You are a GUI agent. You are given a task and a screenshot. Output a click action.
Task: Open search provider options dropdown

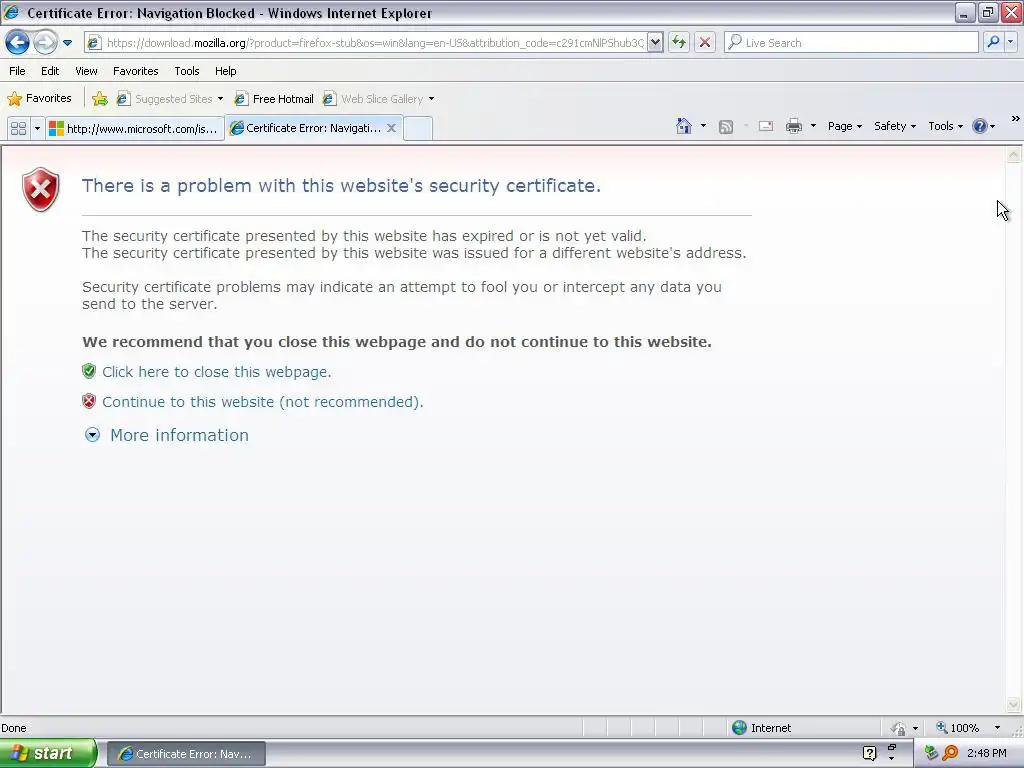1010,43
